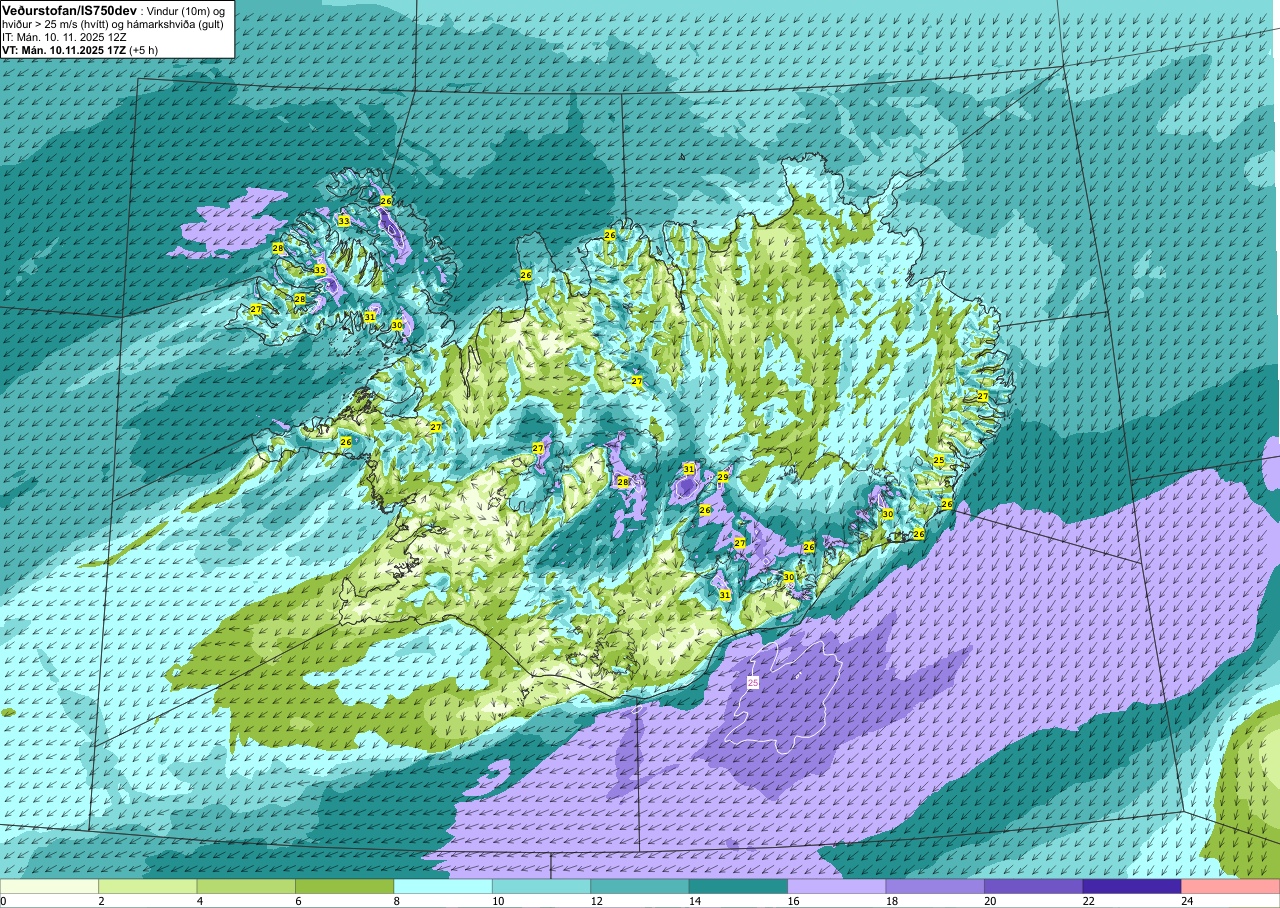The width and height of the screenshot is (1280, 908).
Task: Click the '(+5 h)' forecast offset text
Action: pos(144,49)
